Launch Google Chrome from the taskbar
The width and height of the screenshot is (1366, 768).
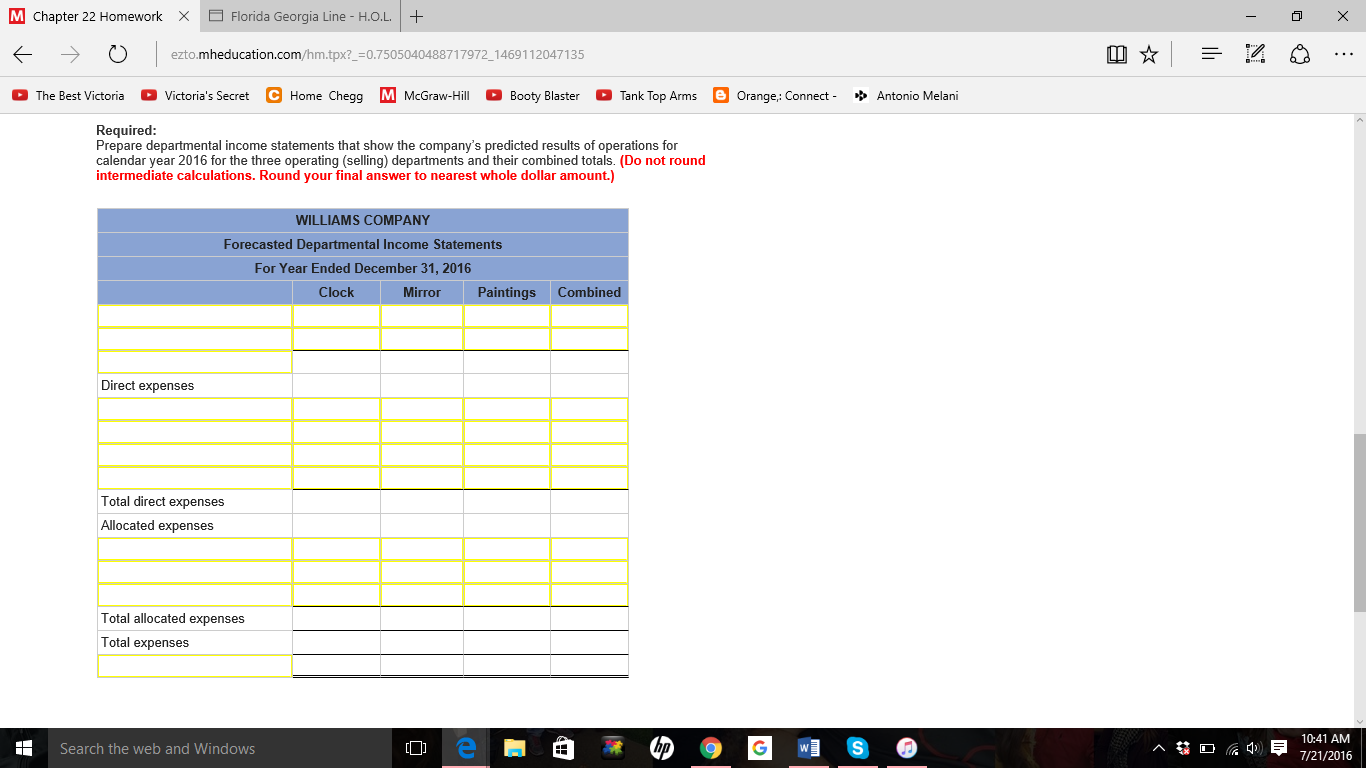pyautogui.click(x=710, y=747)
